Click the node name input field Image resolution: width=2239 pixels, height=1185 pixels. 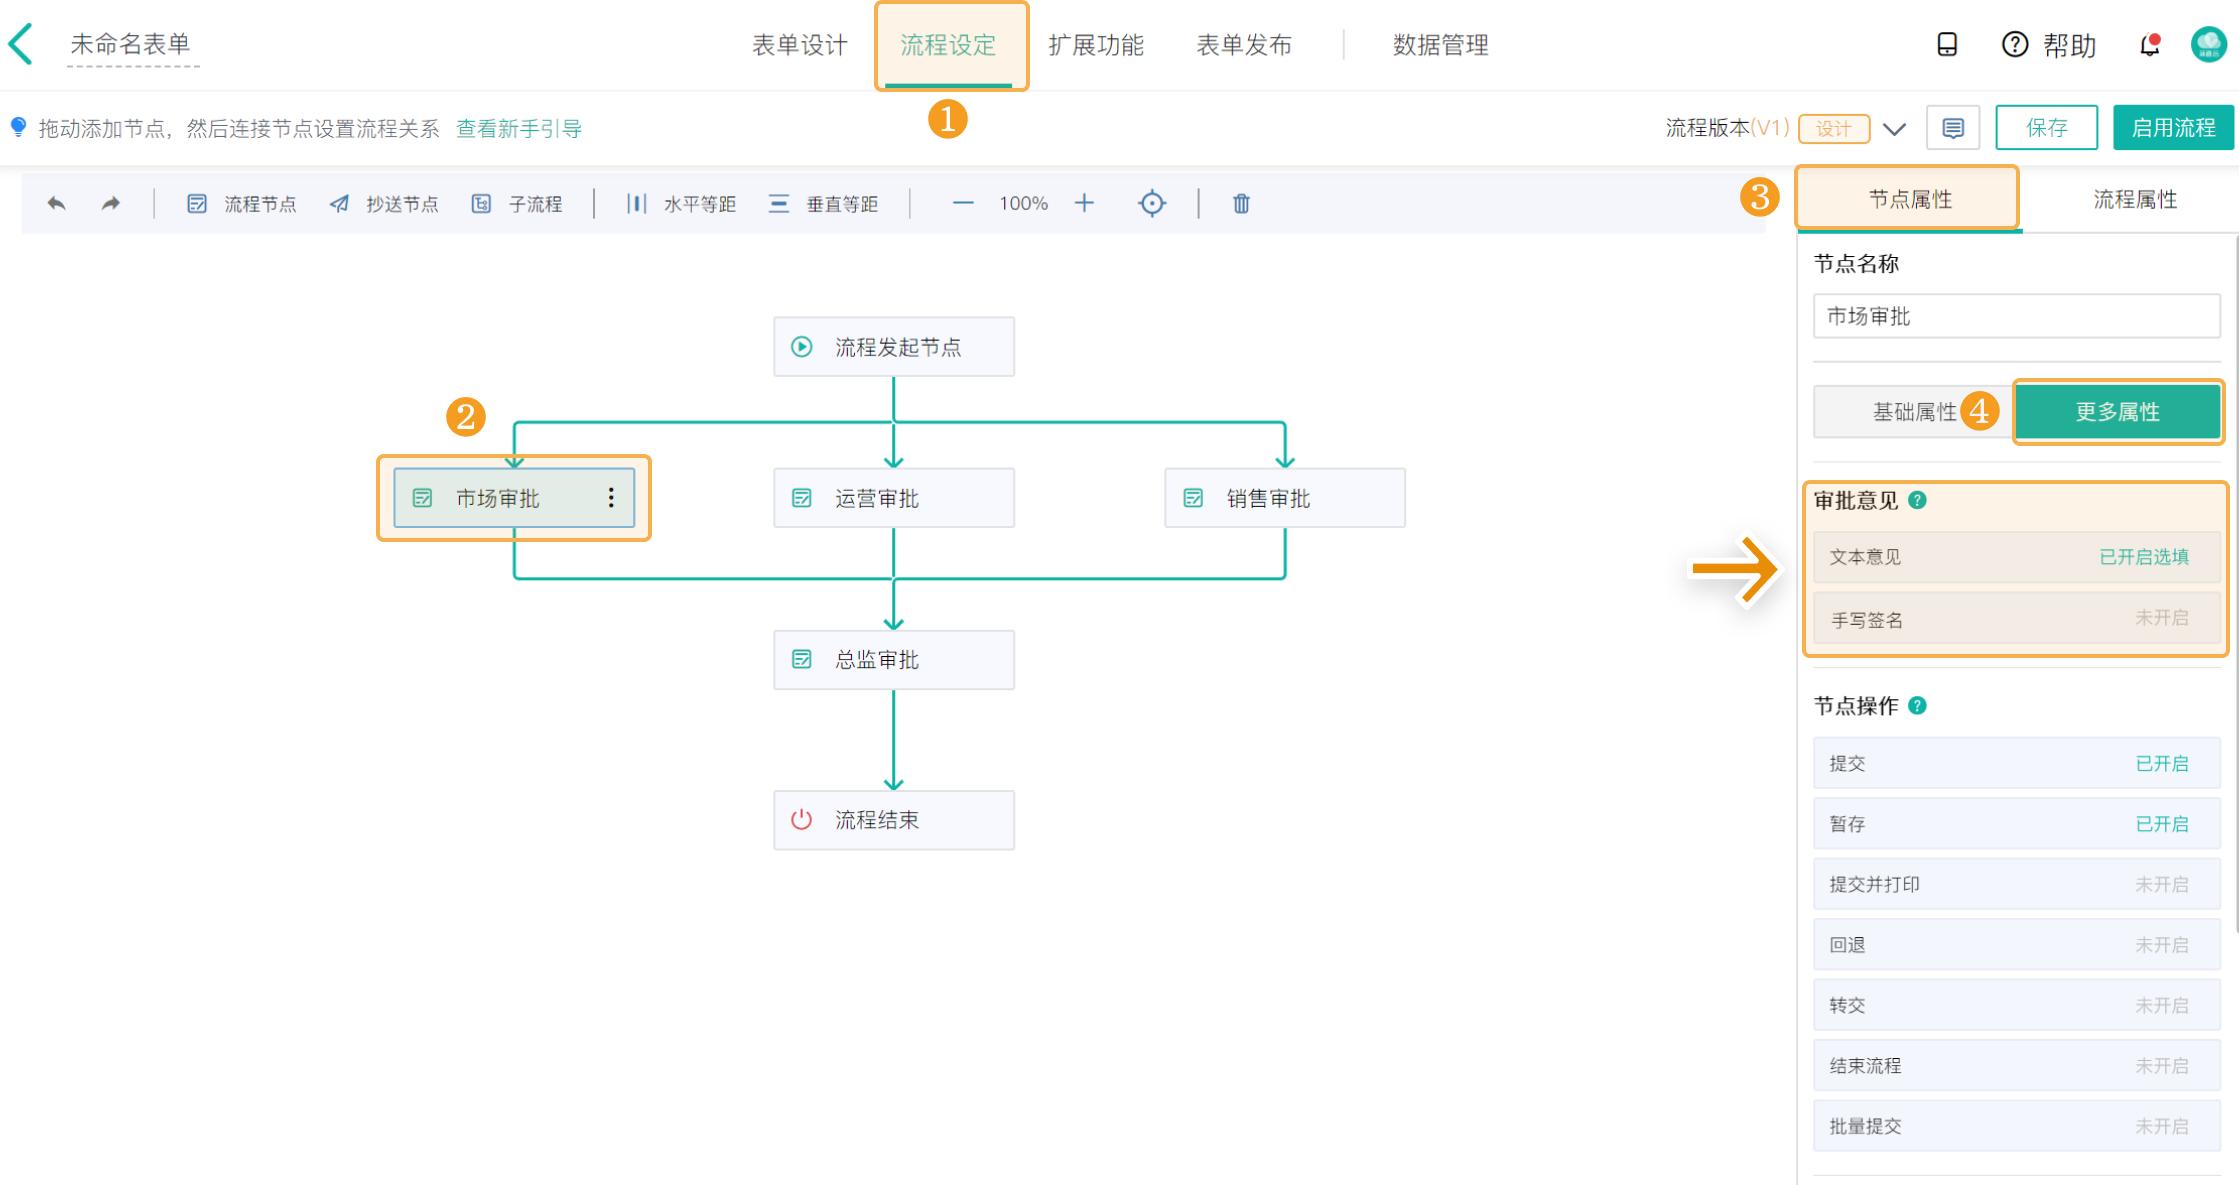(2016, 317)
